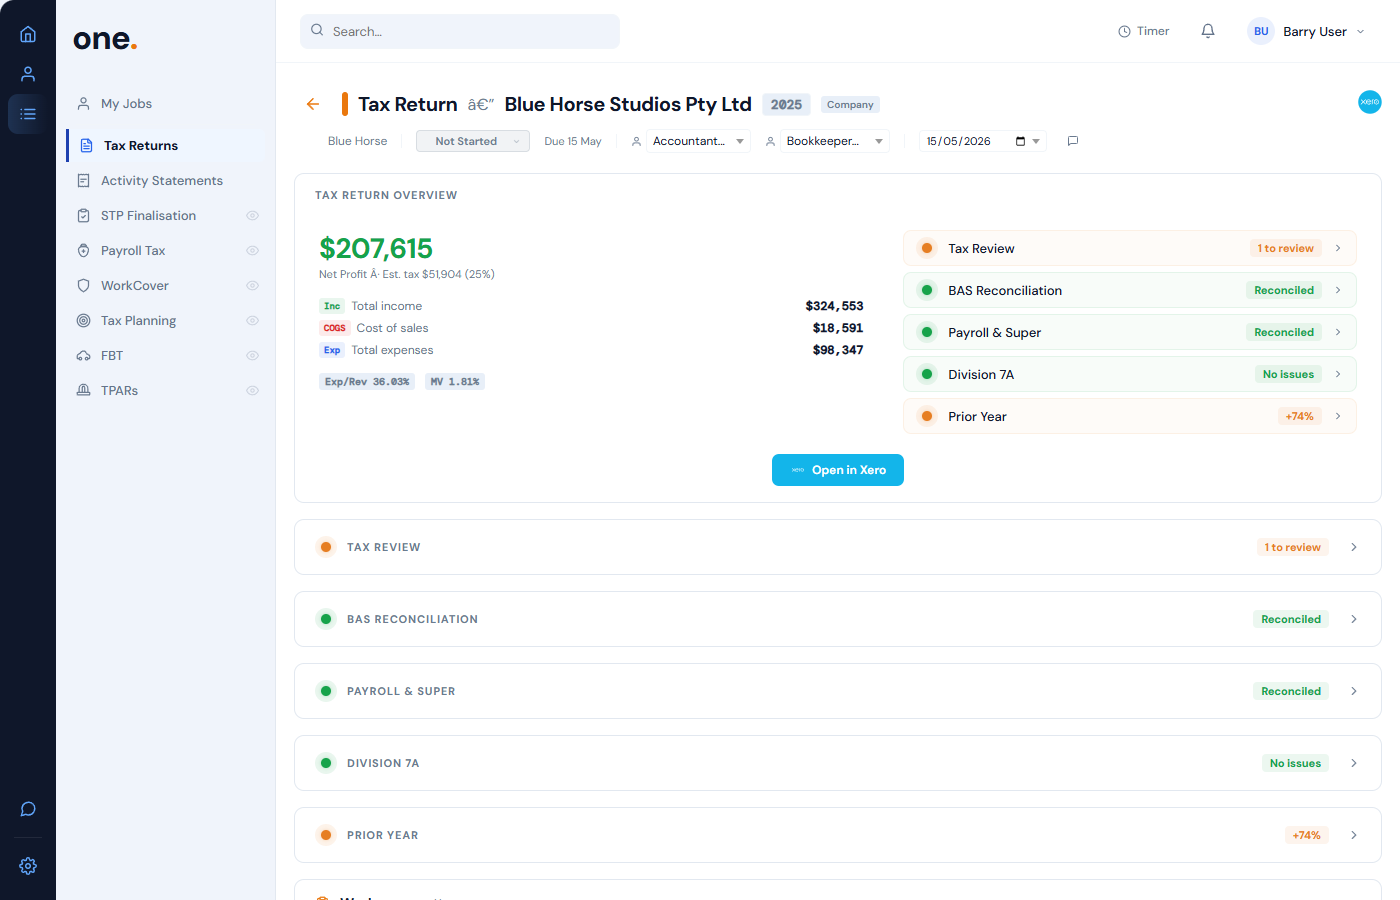Click the Activity Statements icon
Image resolution: width=1400 pixels, height=900 pixels.
pyautogui.click(x=84, y=180)
